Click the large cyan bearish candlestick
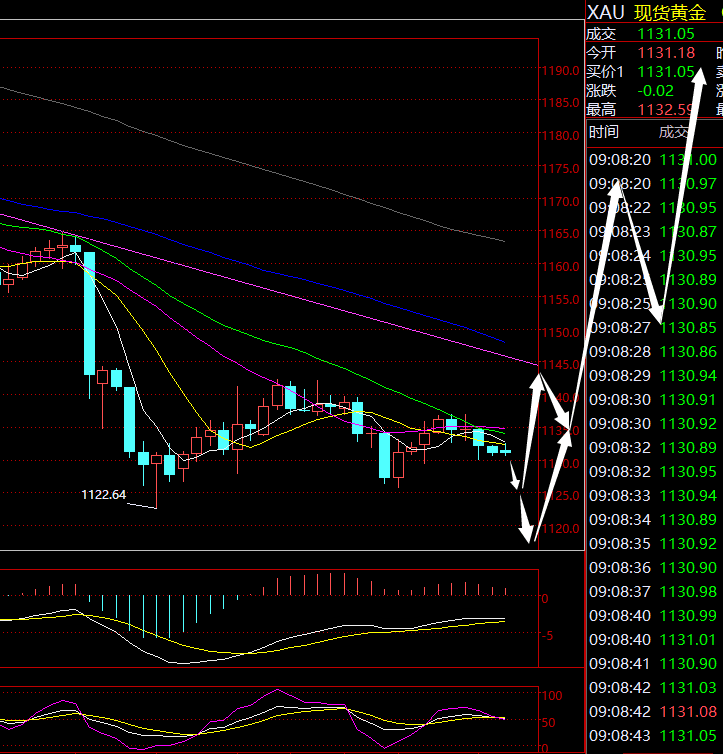The image size is (723, 754). [x=89, y=313]
